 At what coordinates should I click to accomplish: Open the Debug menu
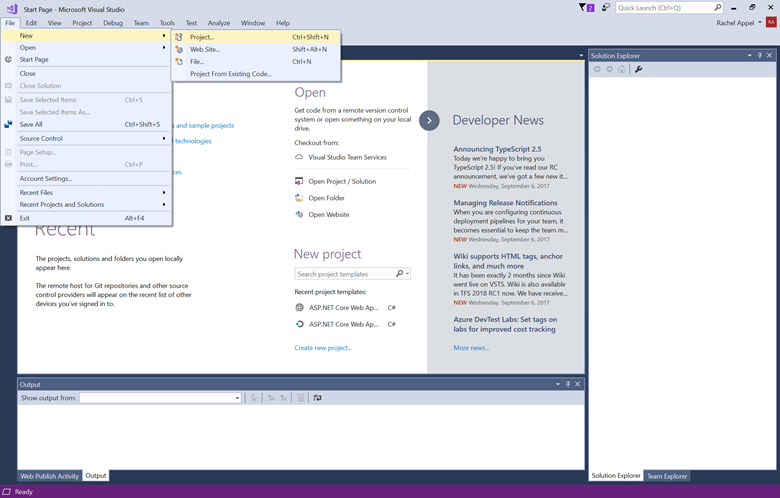[x=113, y=23]
